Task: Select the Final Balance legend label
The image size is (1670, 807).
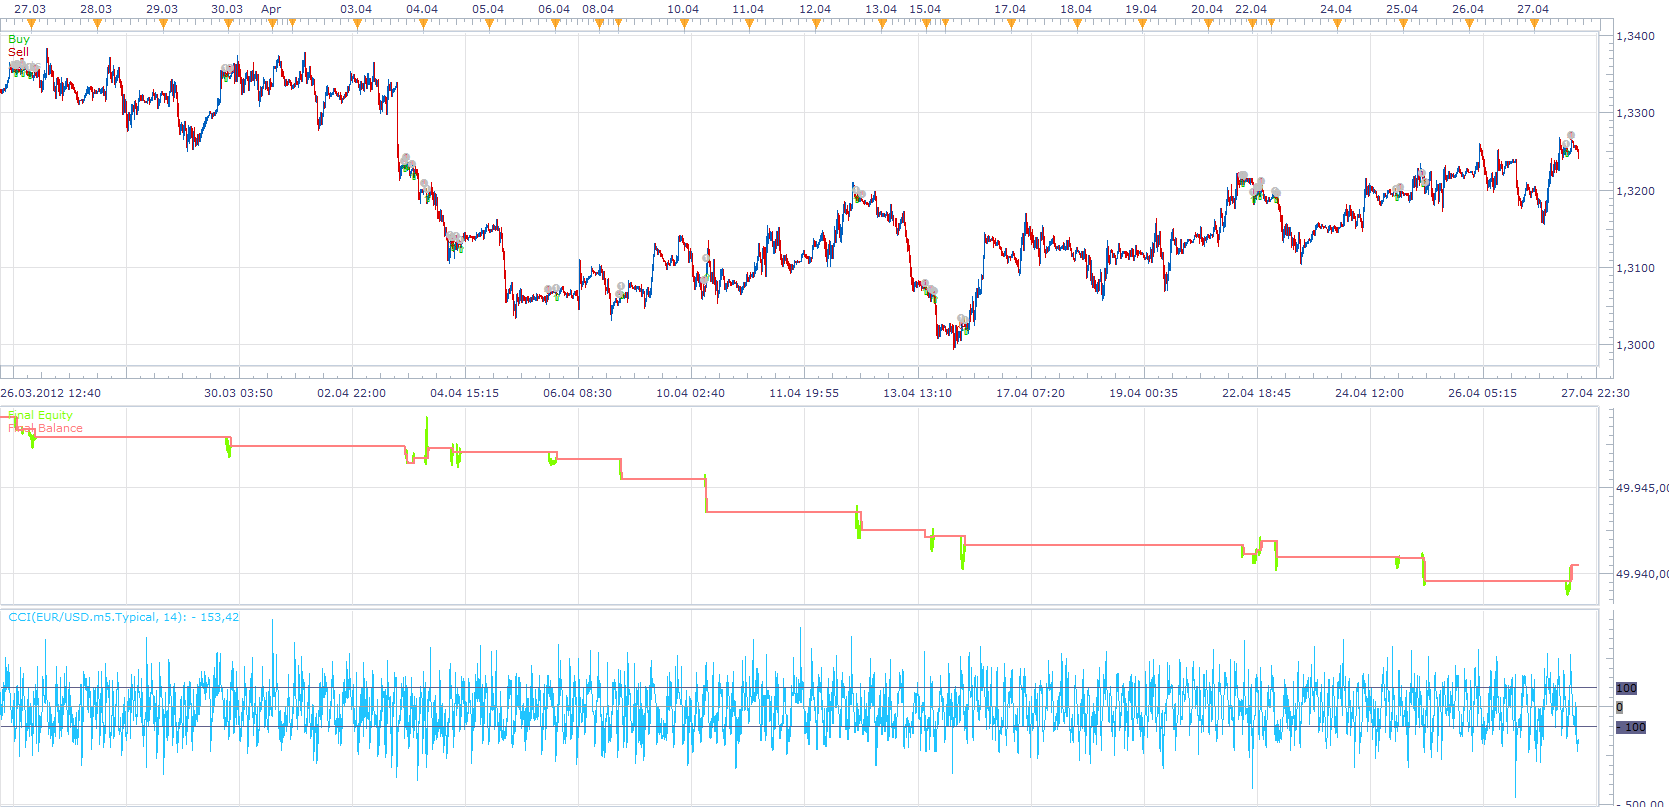Action: tap(45, 428)
